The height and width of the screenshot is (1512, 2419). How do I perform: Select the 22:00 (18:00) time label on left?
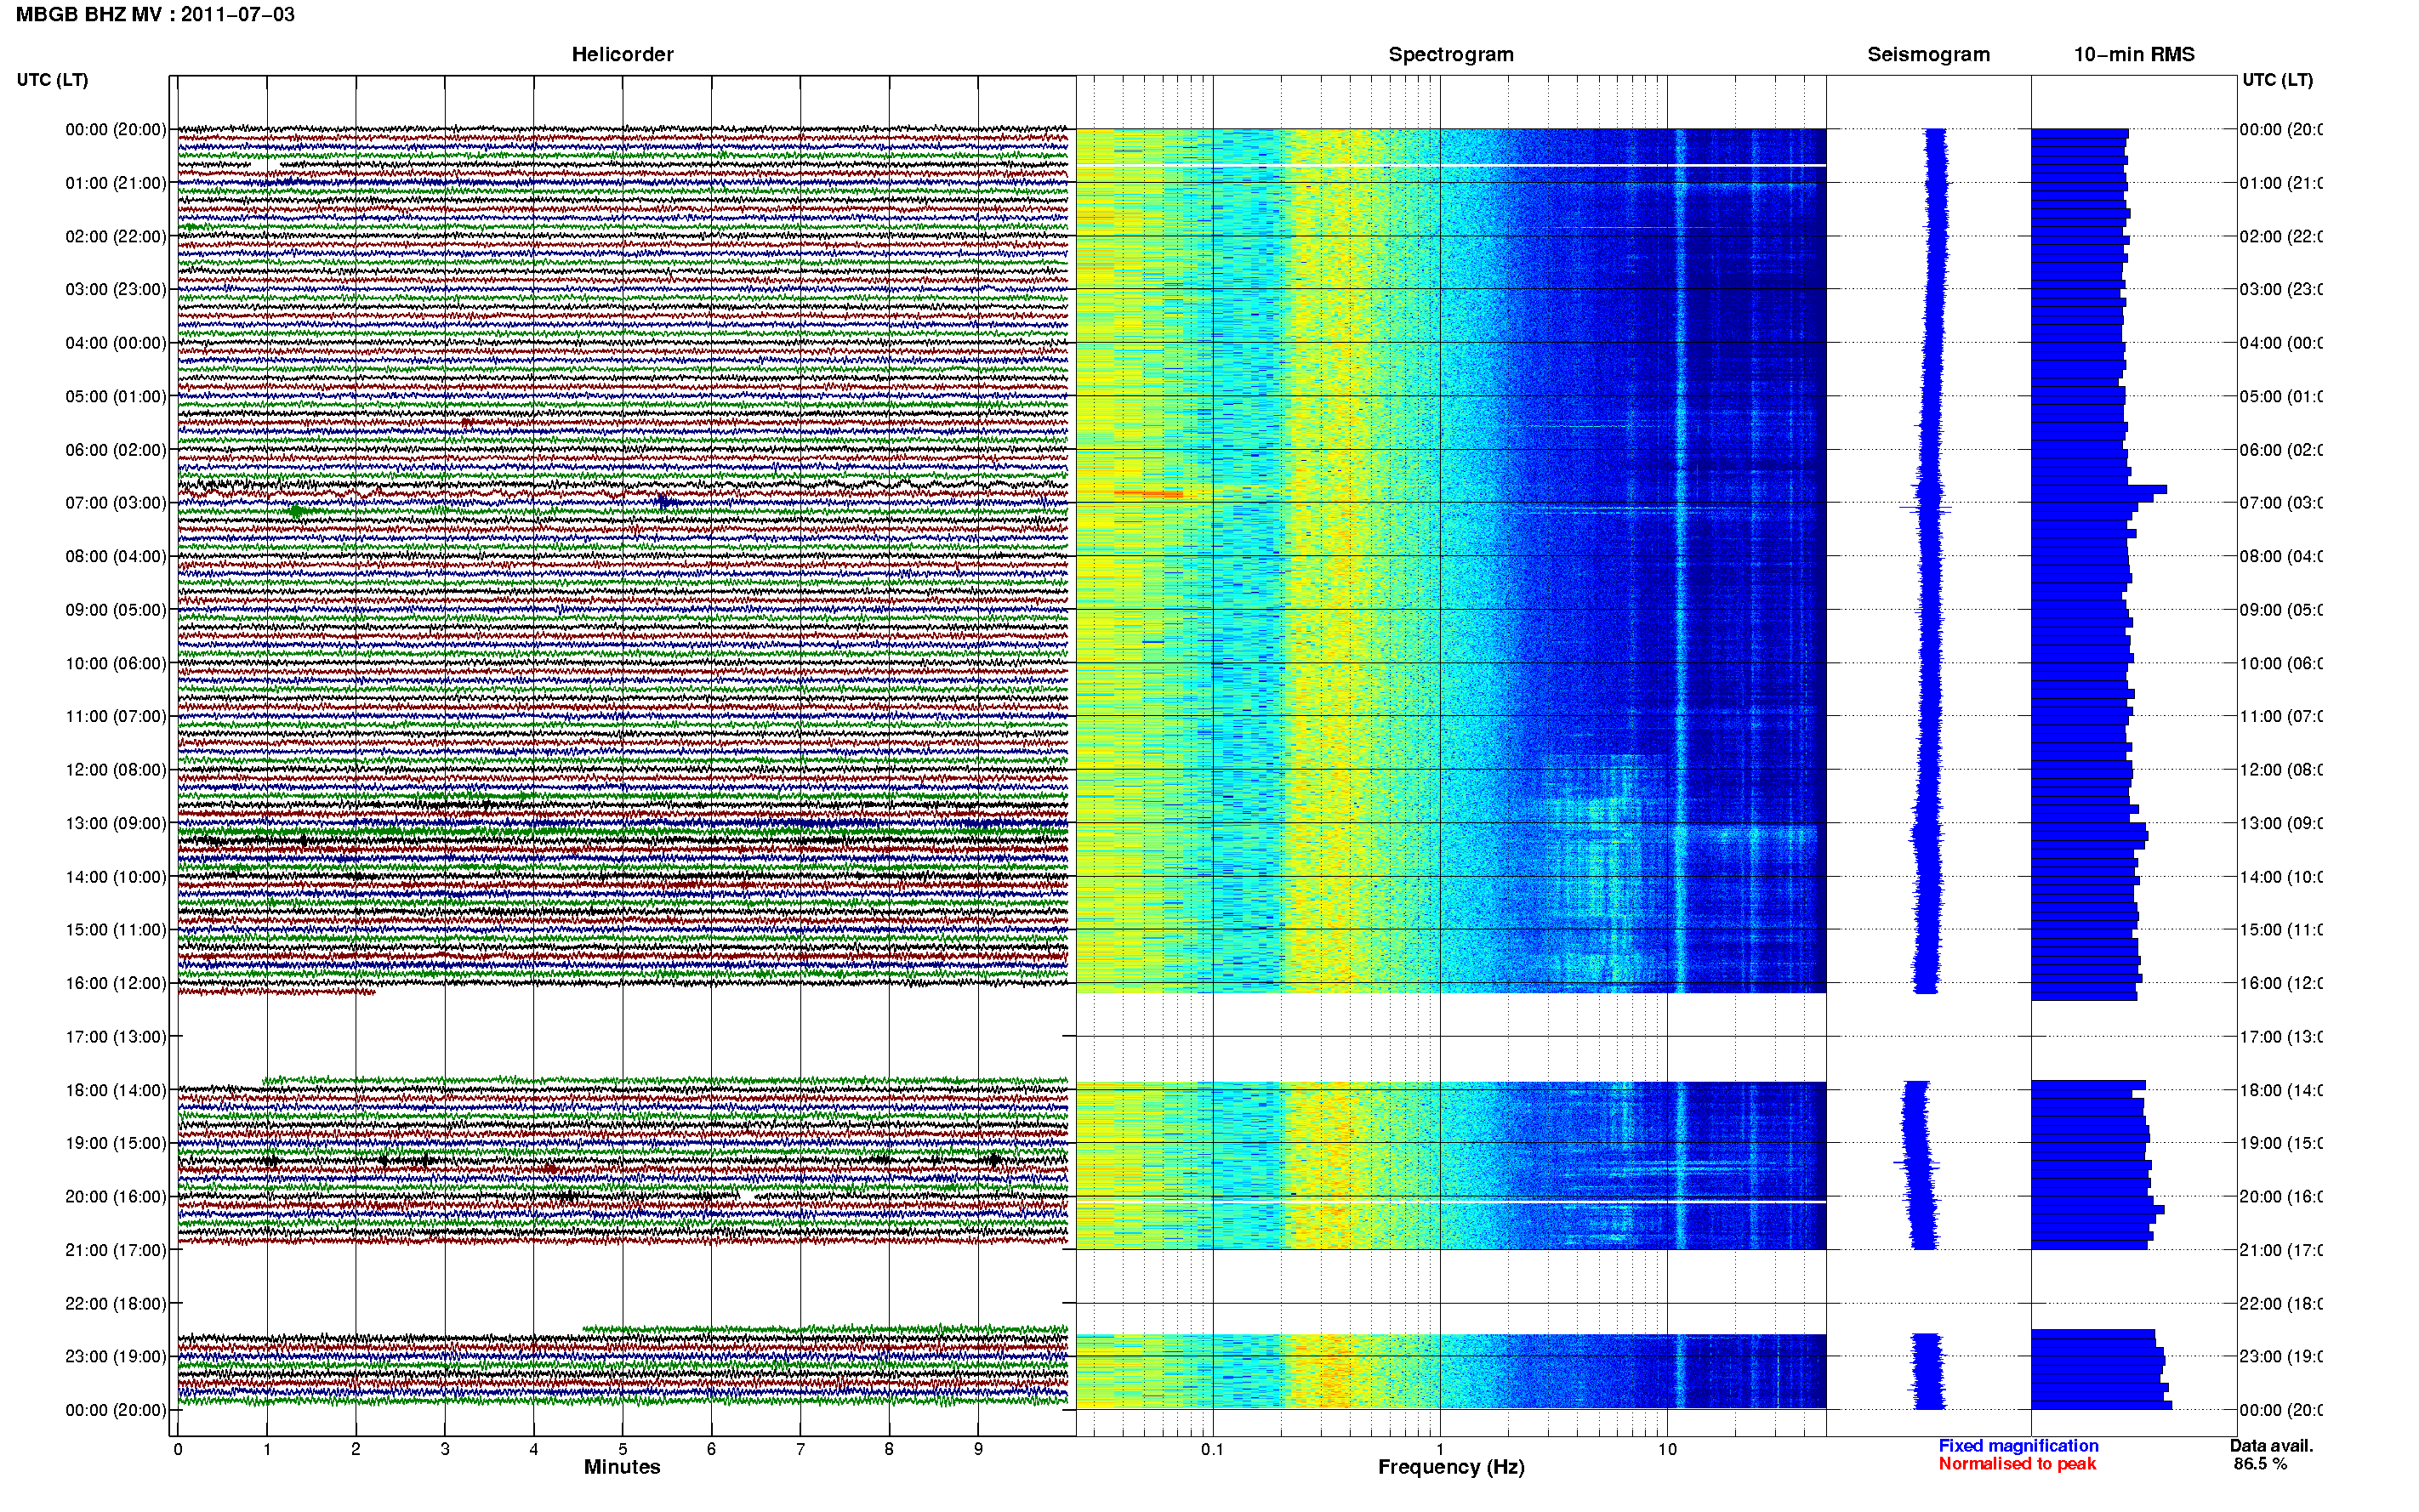(116, 1303)
